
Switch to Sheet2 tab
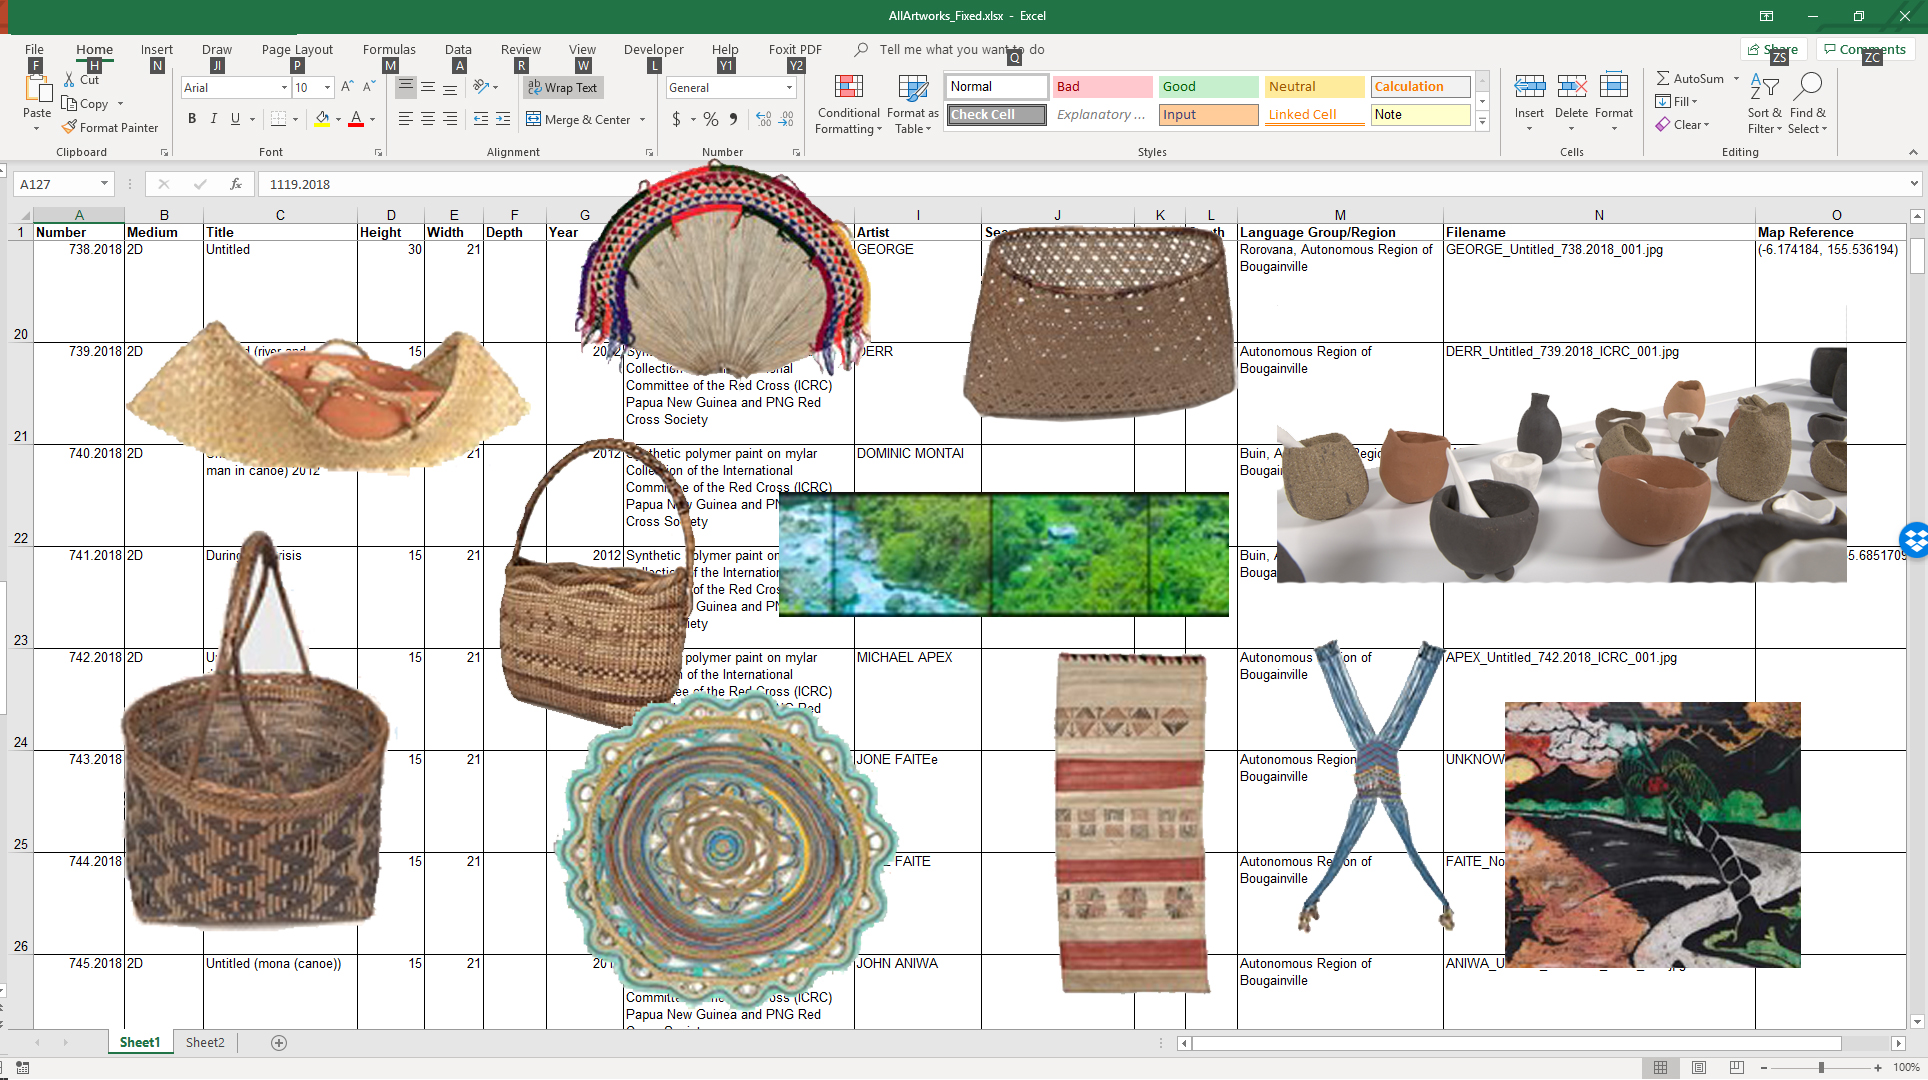pyautogui.click(x=204, y=1043)
